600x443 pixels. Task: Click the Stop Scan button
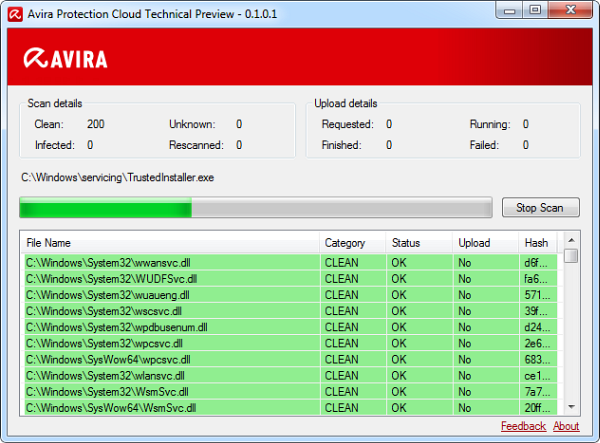[541, 207]
